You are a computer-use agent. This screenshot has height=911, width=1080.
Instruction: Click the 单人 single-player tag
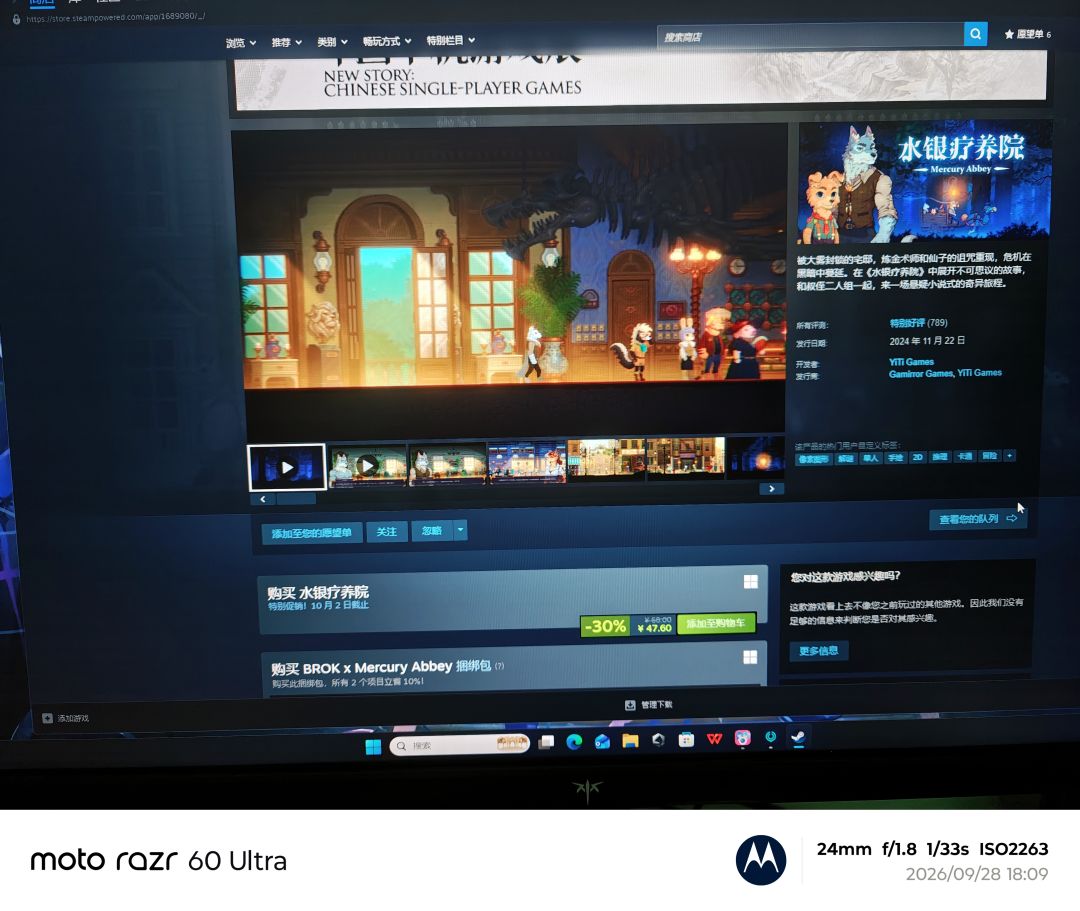pyautogui.click(x=871, y=458)
